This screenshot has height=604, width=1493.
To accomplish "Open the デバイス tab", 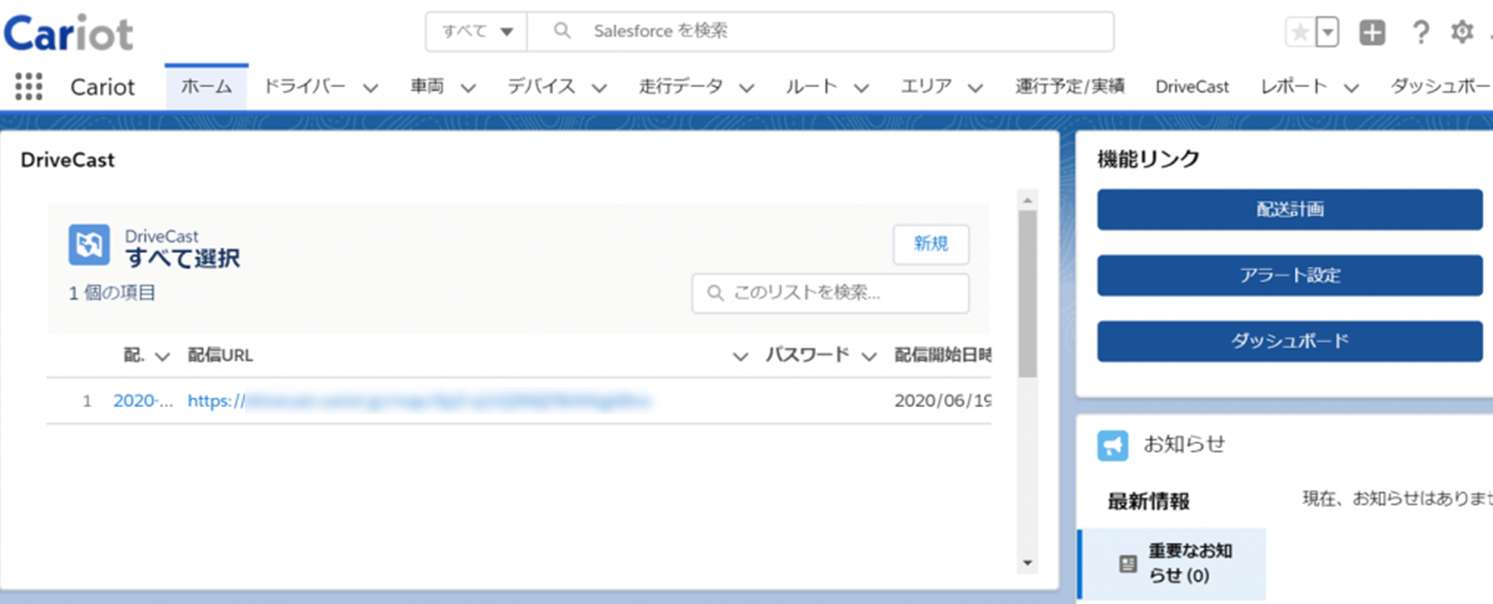I will 541,87.
